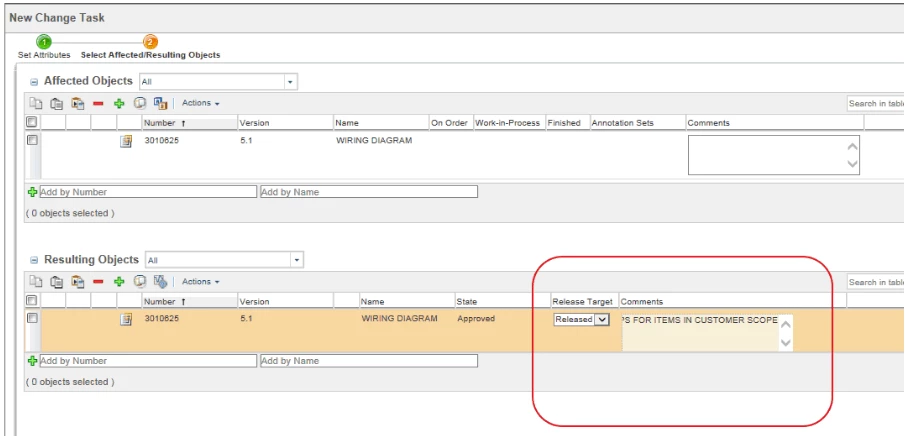Click 3010825 number in Resulting Objects row
The height and width of the screenshot is (436, 906).
click(161, 318)
